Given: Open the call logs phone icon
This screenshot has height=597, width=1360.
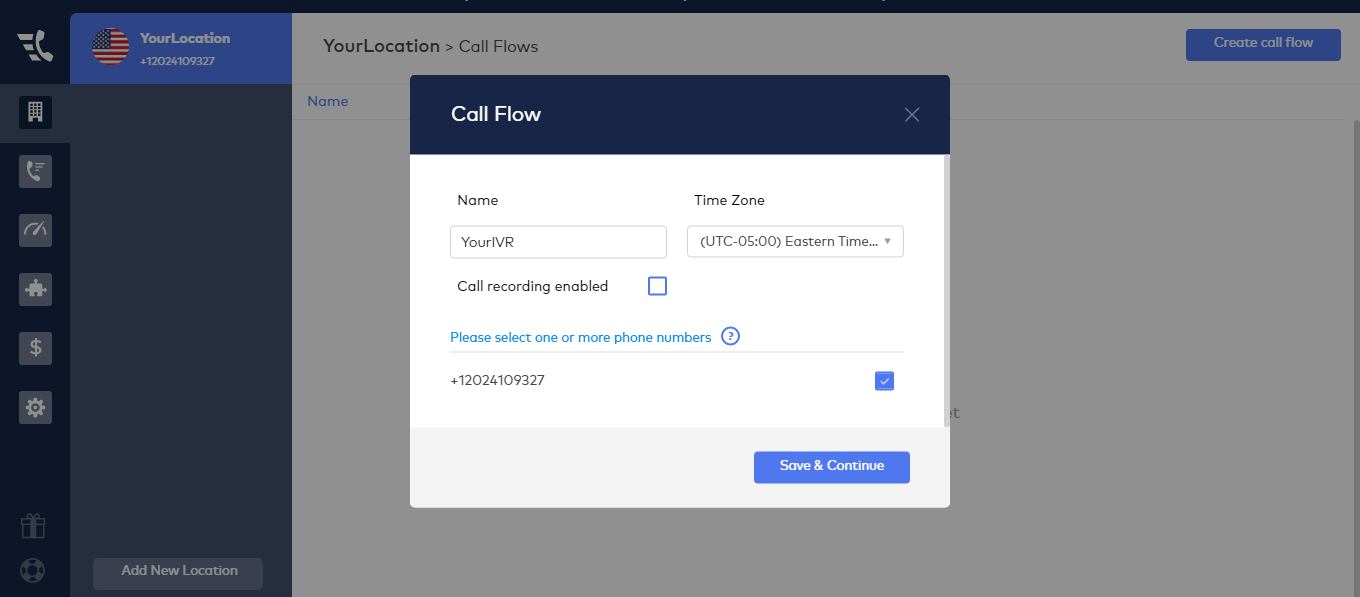Looking at the screenshot, I should [x=35, y=171].
